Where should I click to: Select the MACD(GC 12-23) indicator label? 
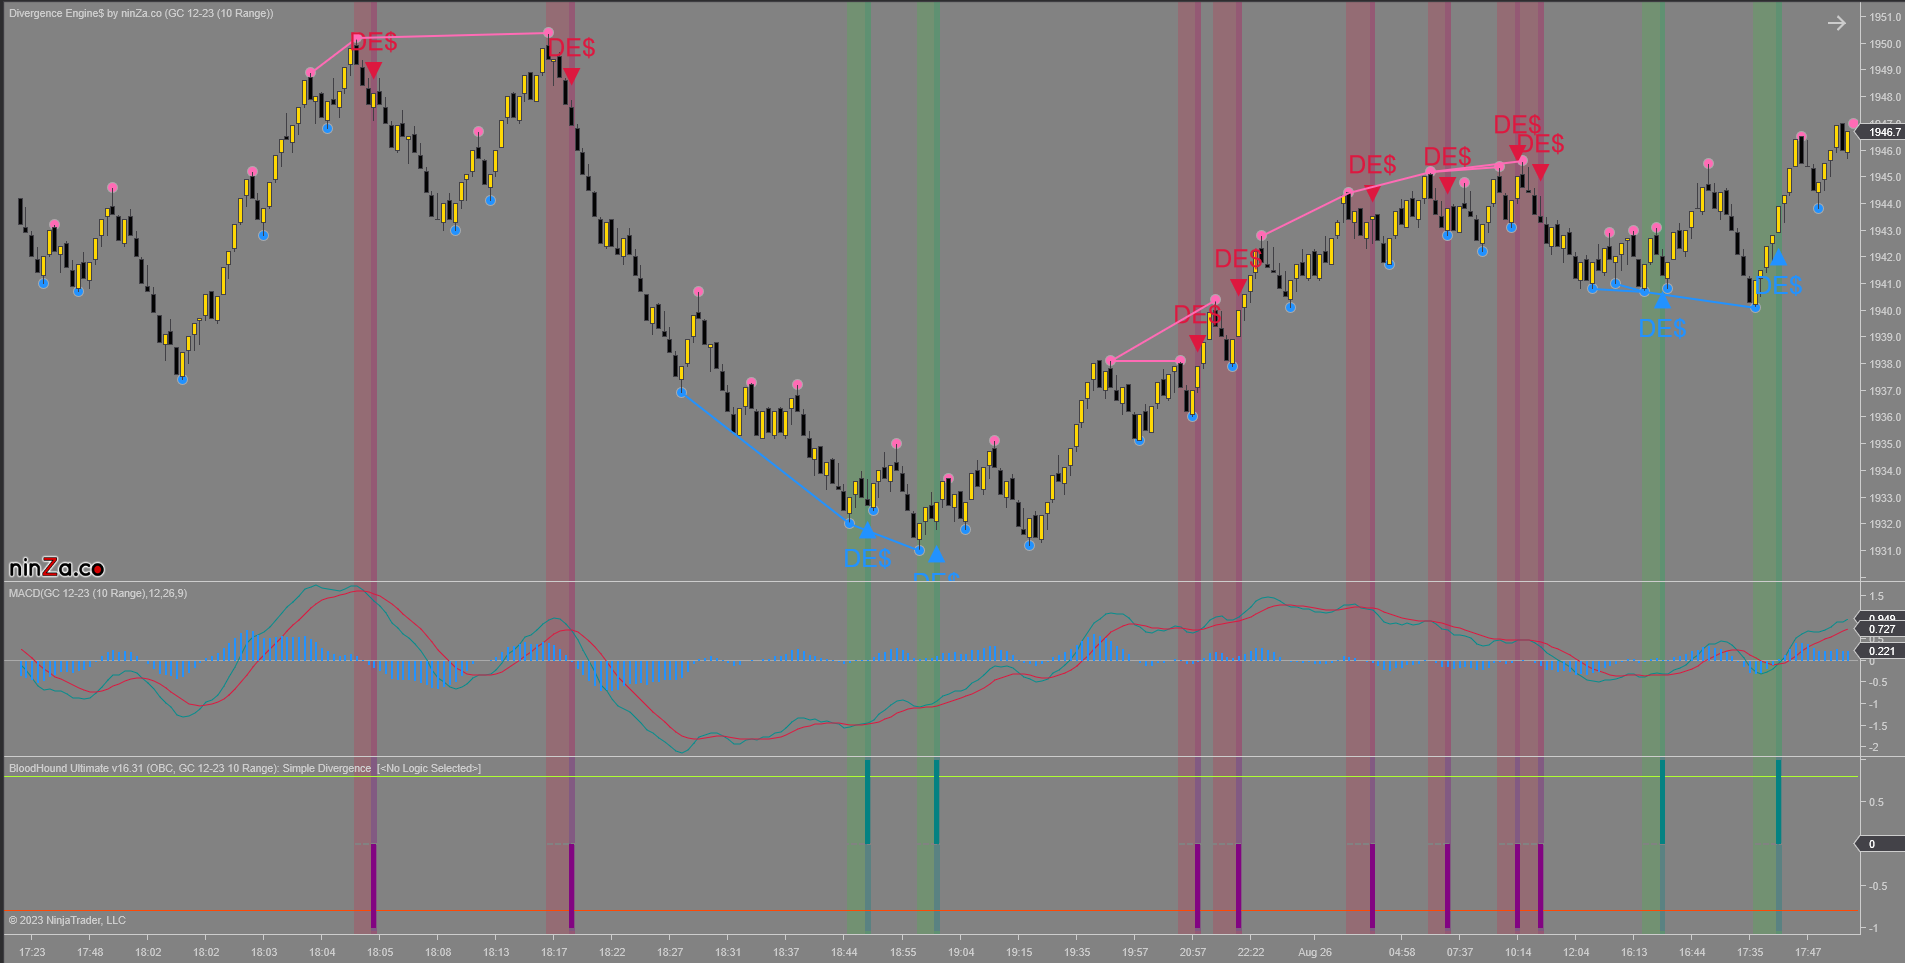pyautogui.click(x=98, y=593)
